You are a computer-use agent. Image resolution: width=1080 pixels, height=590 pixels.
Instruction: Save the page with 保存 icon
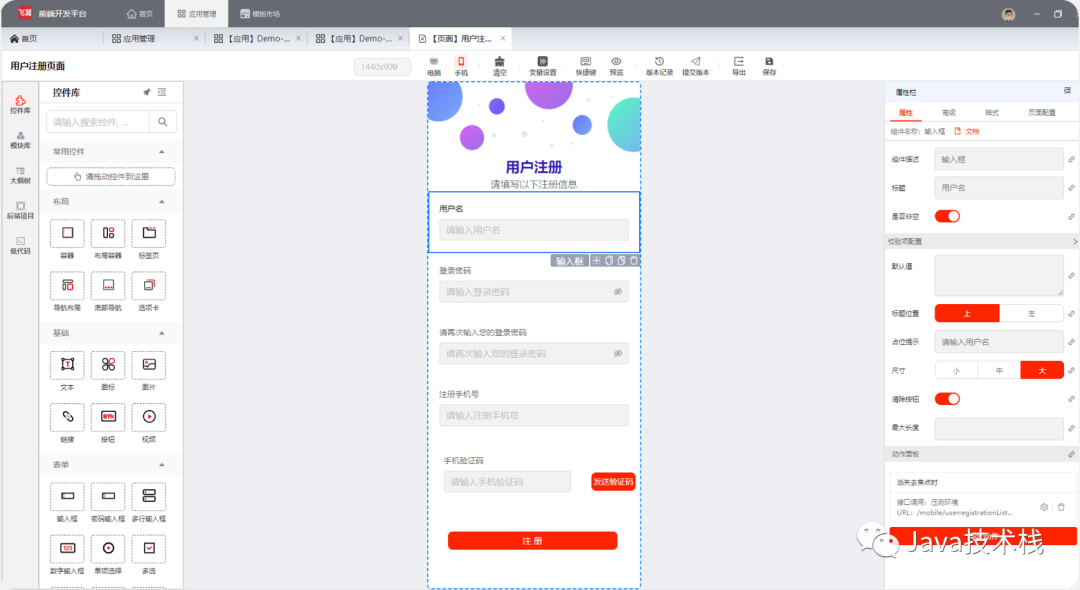click(x=768, y=66)
